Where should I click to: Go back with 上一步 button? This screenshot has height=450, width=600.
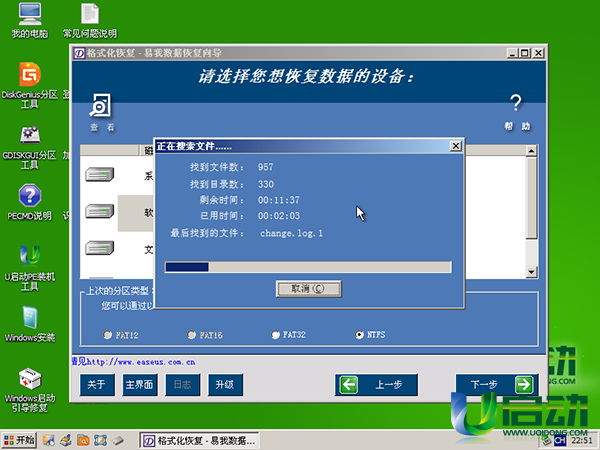pos(376,385)
